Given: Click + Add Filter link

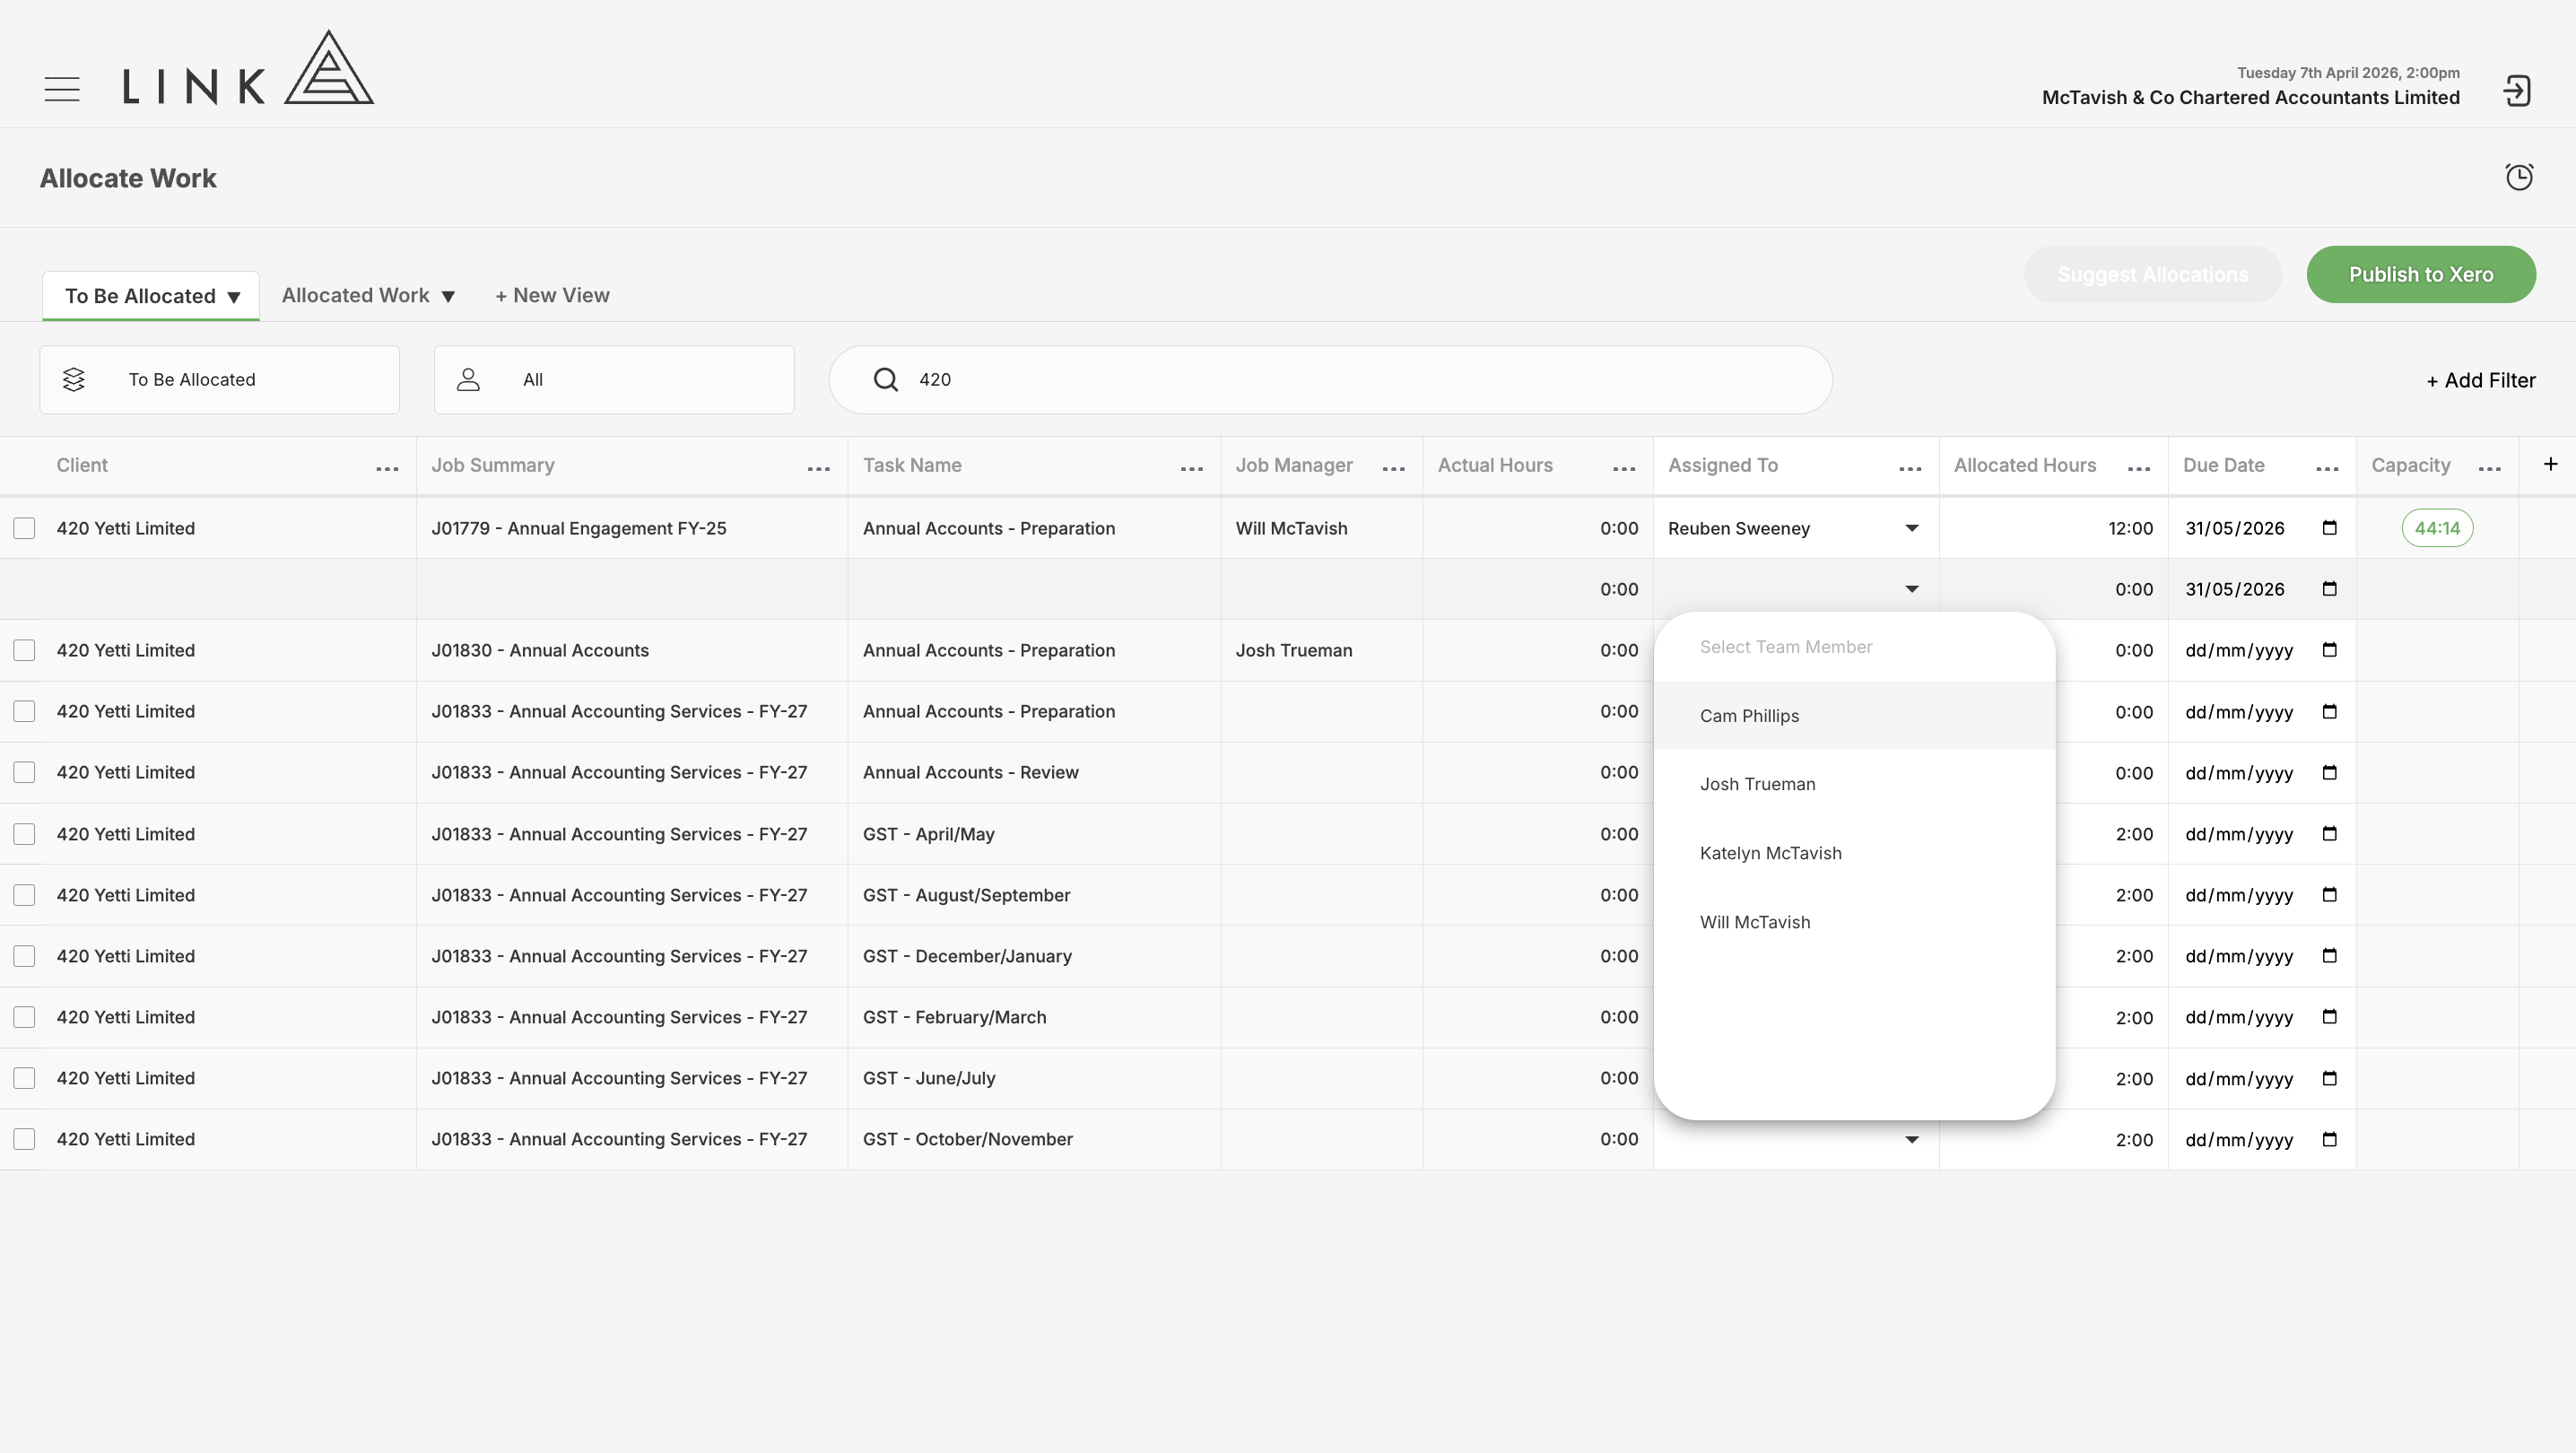Looking at the screenshot, I should 2481,380.
